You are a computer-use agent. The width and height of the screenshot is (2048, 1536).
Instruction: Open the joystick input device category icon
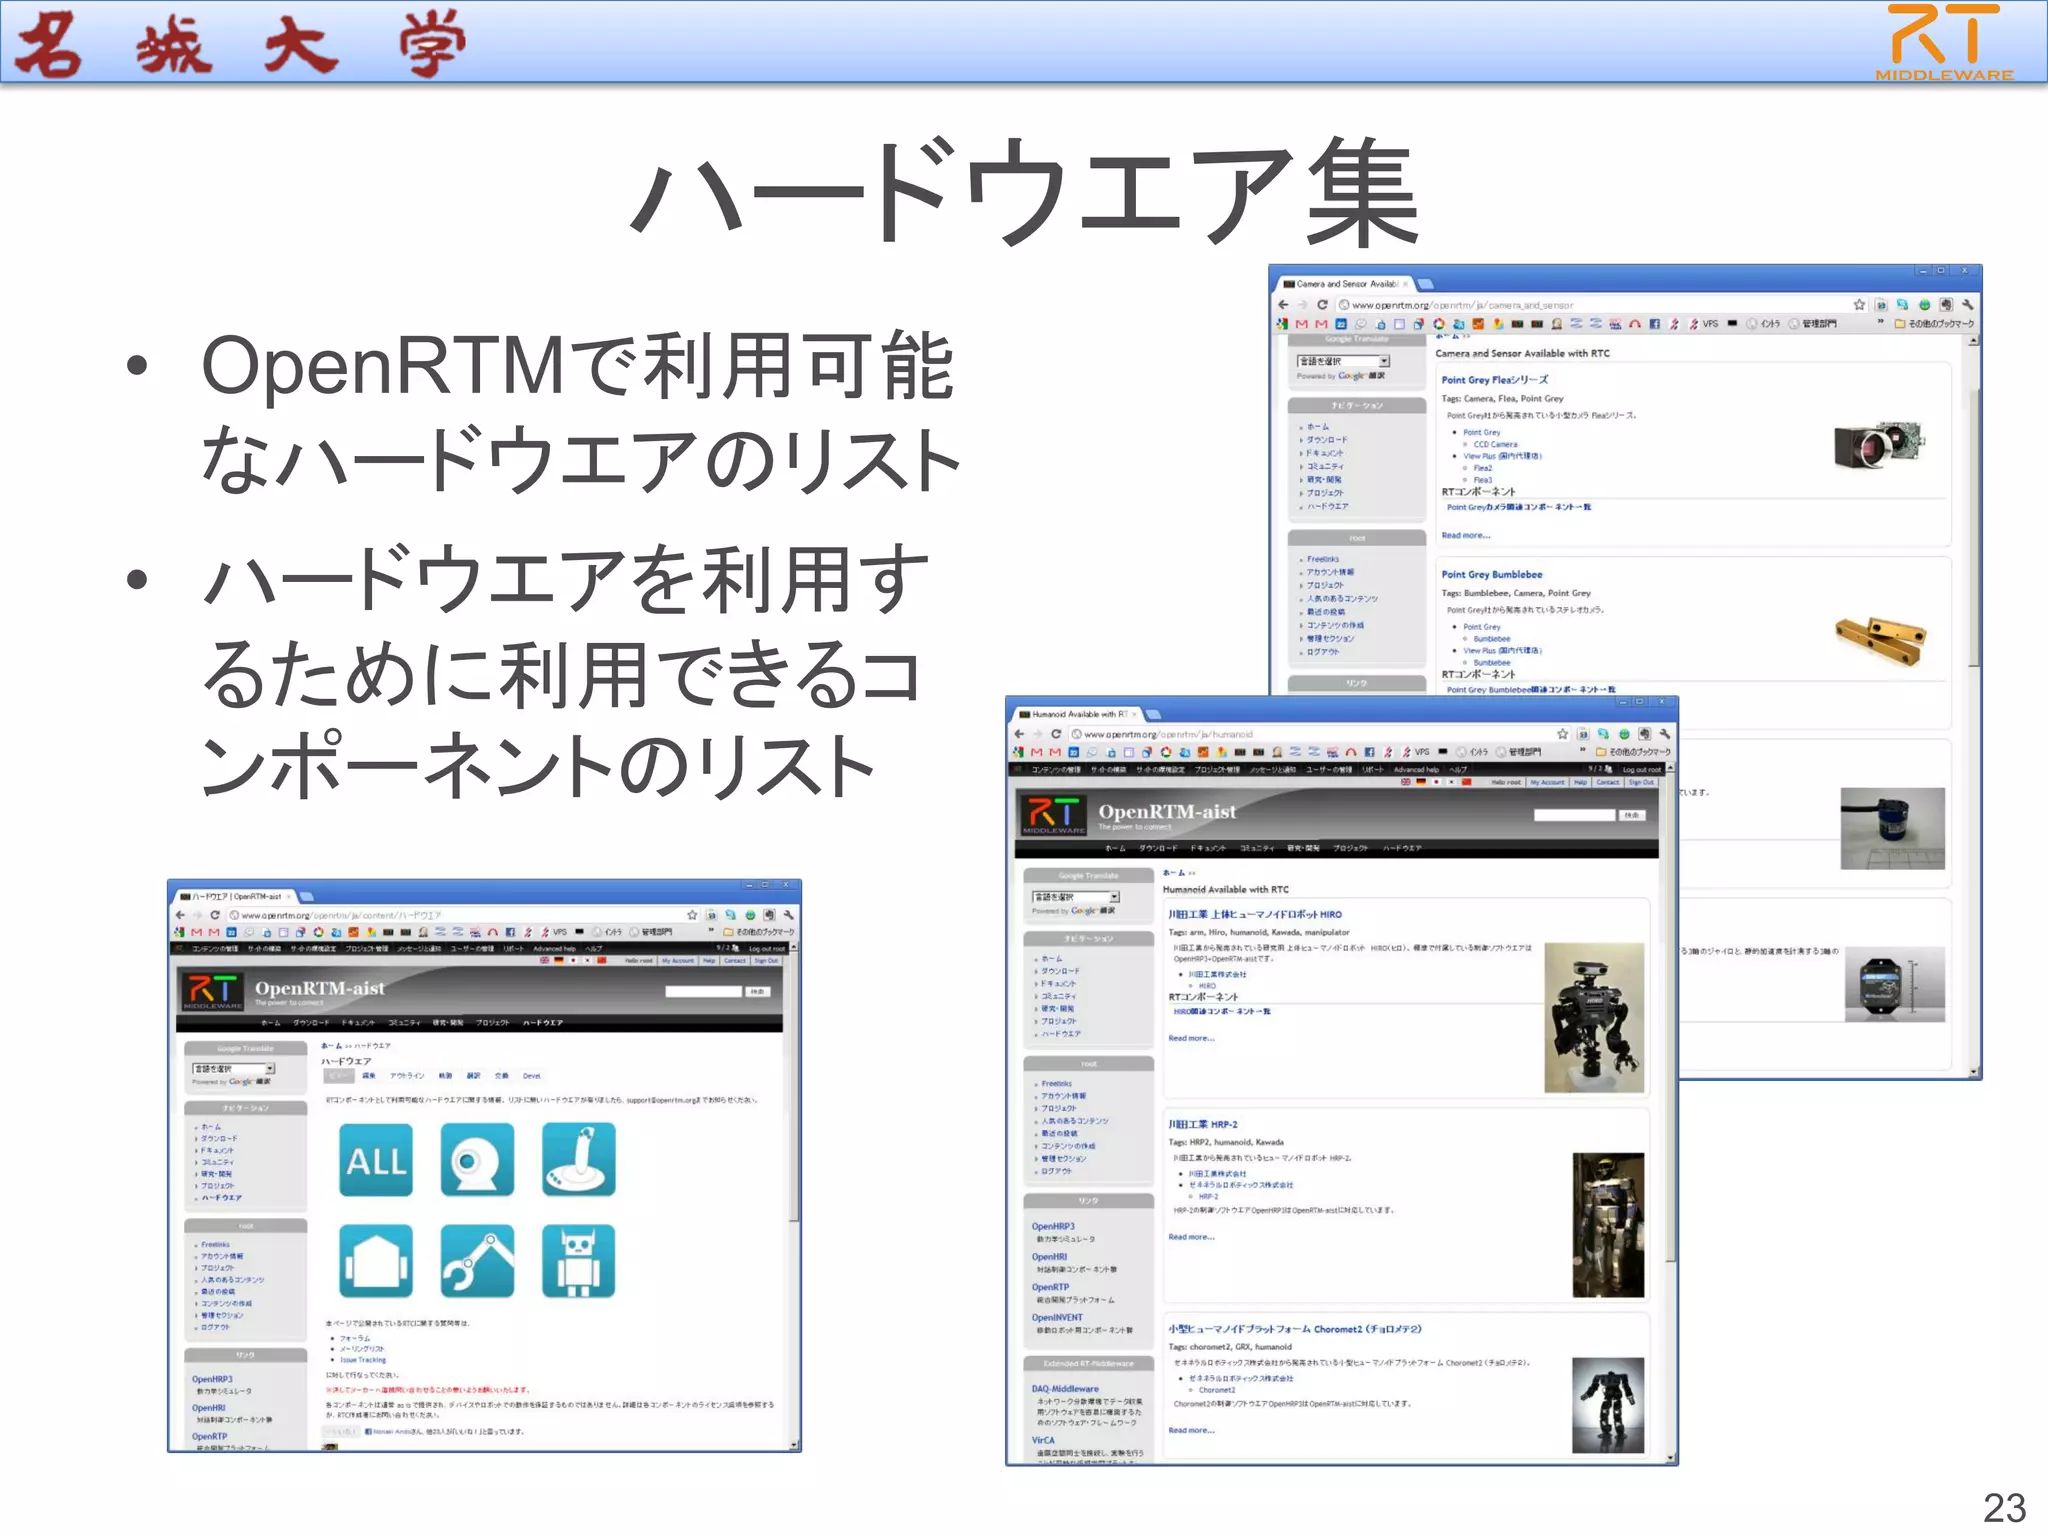[x=579, y=1160]
